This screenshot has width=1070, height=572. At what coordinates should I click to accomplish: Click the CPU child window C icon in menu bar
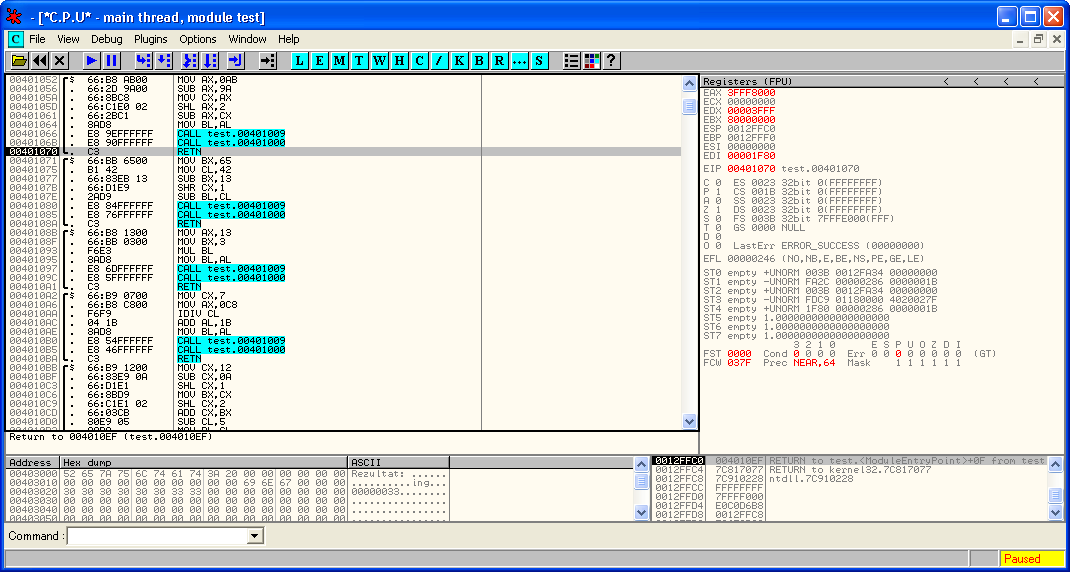point(15,39)
